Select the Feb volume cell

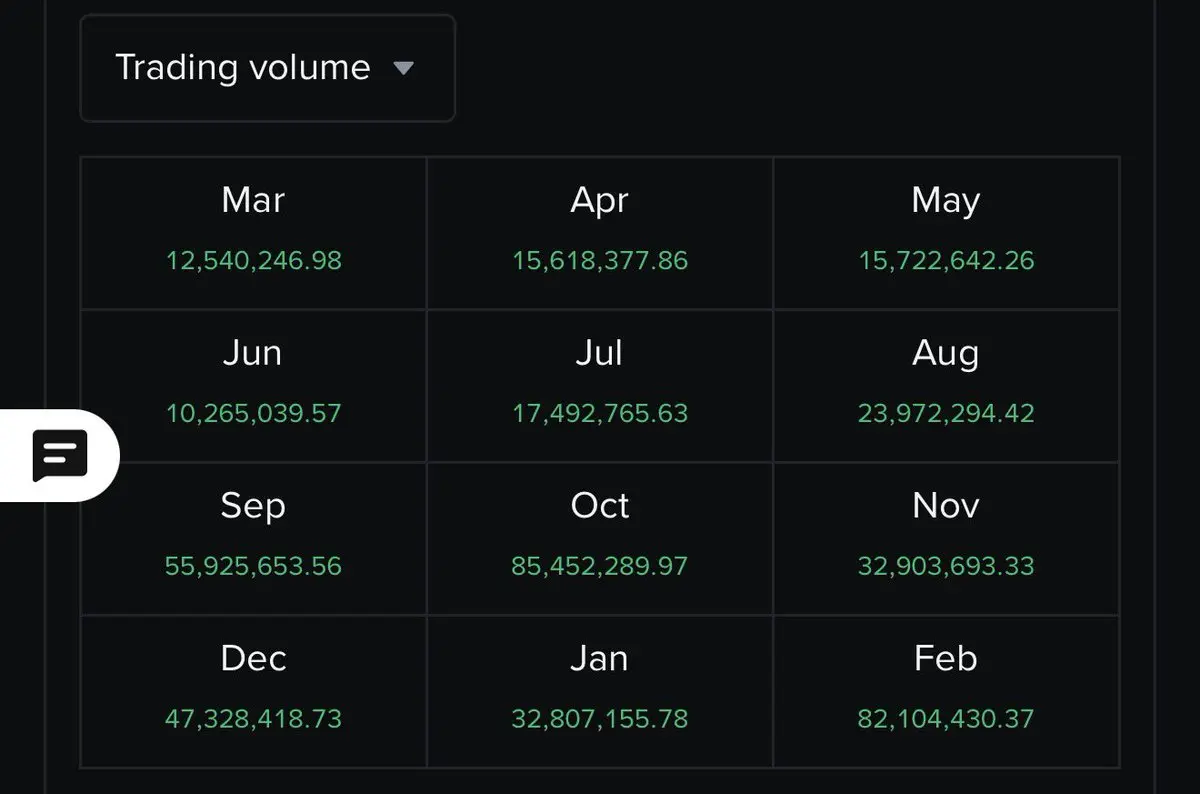(x=946, y=692)
